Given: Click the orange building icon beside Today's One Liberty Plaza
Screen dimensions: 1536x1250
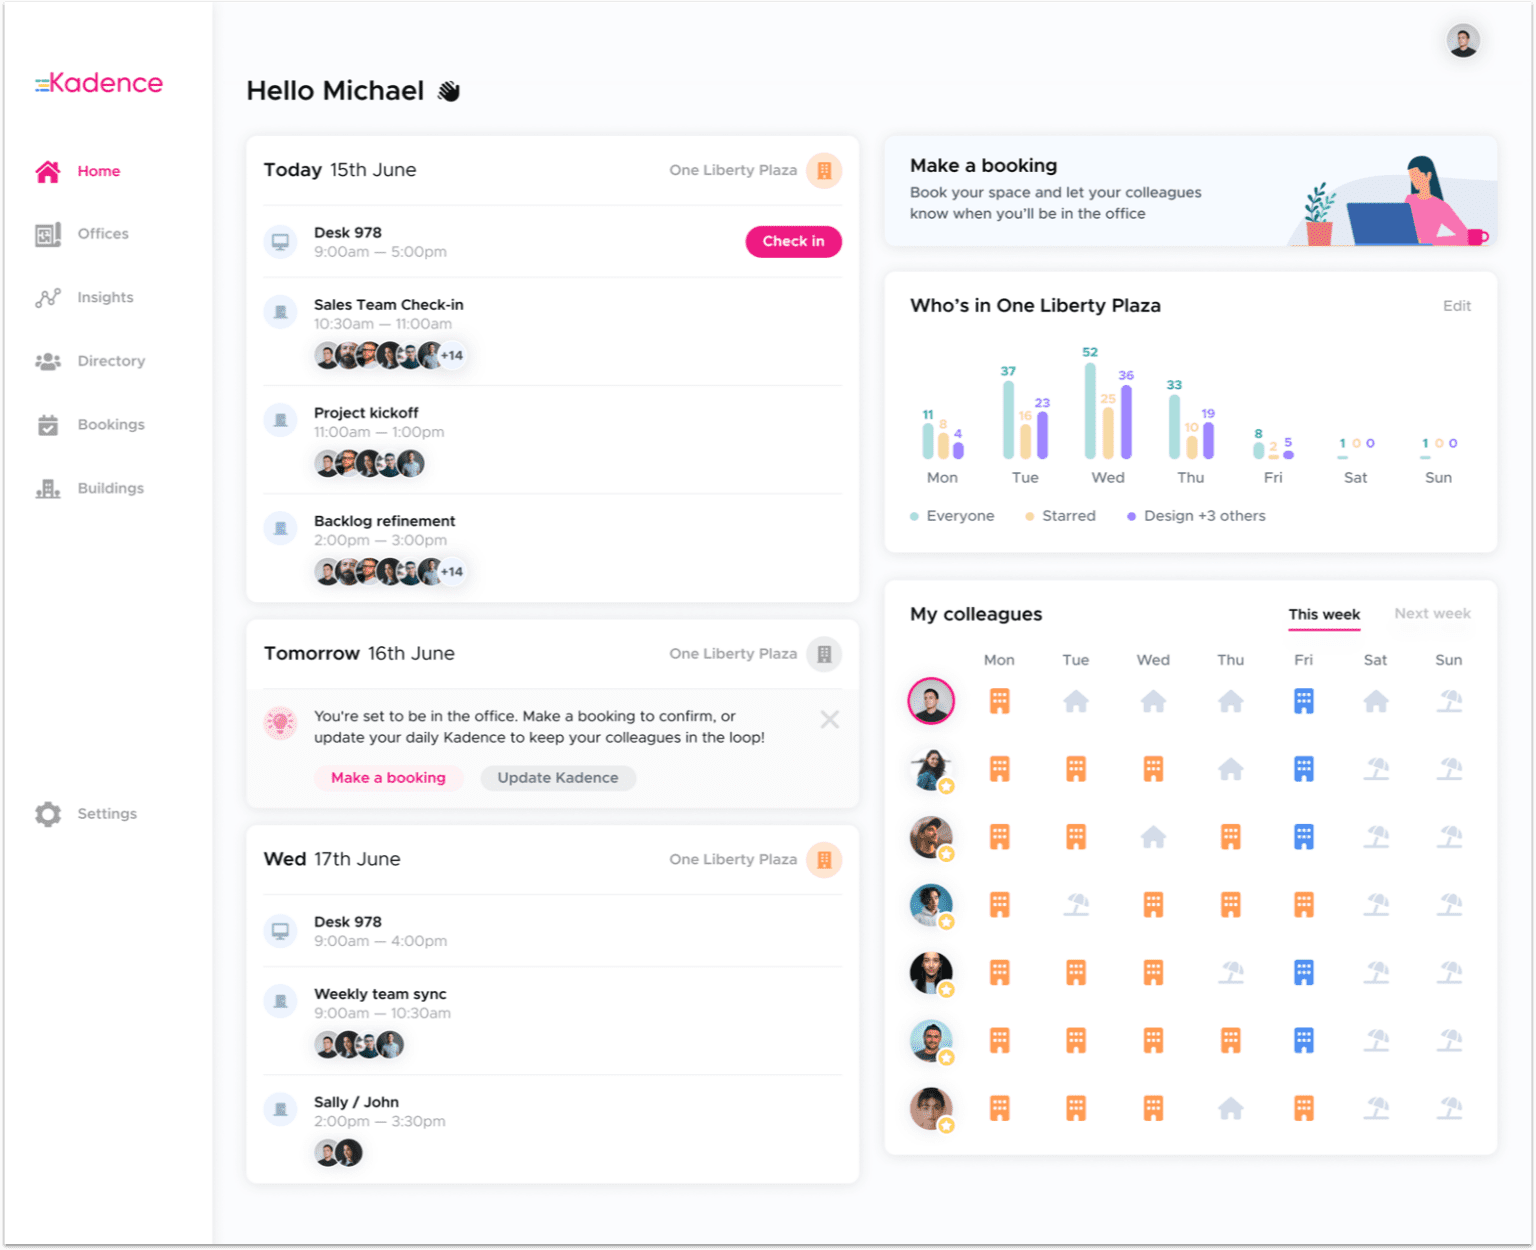Looking at the screenshot, I should tap(824, 171).
